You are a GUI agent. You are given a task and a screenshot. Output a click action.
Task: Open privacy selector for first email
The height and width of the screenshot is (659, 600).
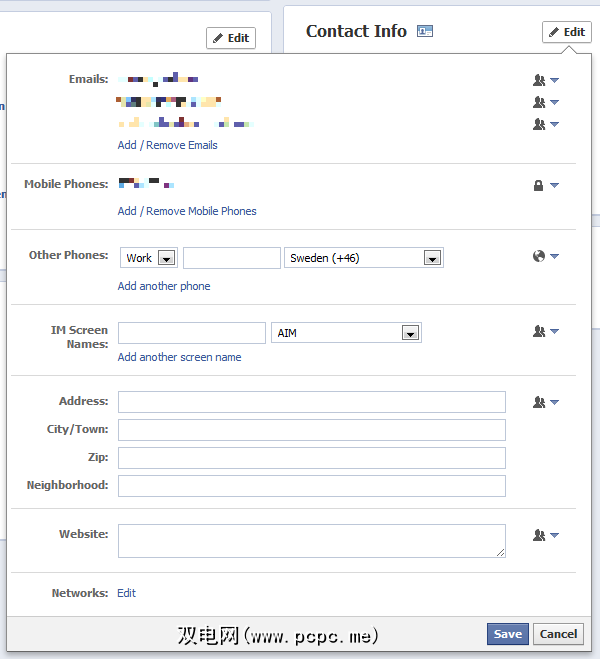tap(545, 80)
